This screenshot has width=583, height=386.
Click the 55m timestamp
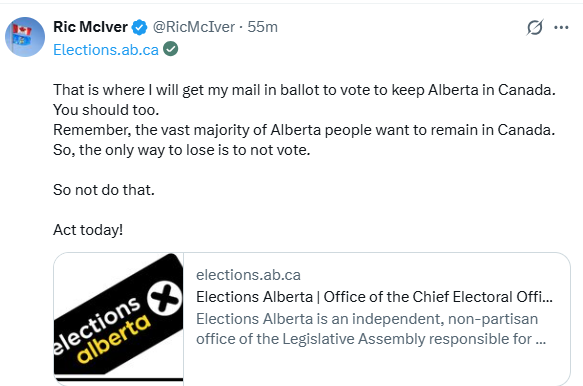pos(262,27)
